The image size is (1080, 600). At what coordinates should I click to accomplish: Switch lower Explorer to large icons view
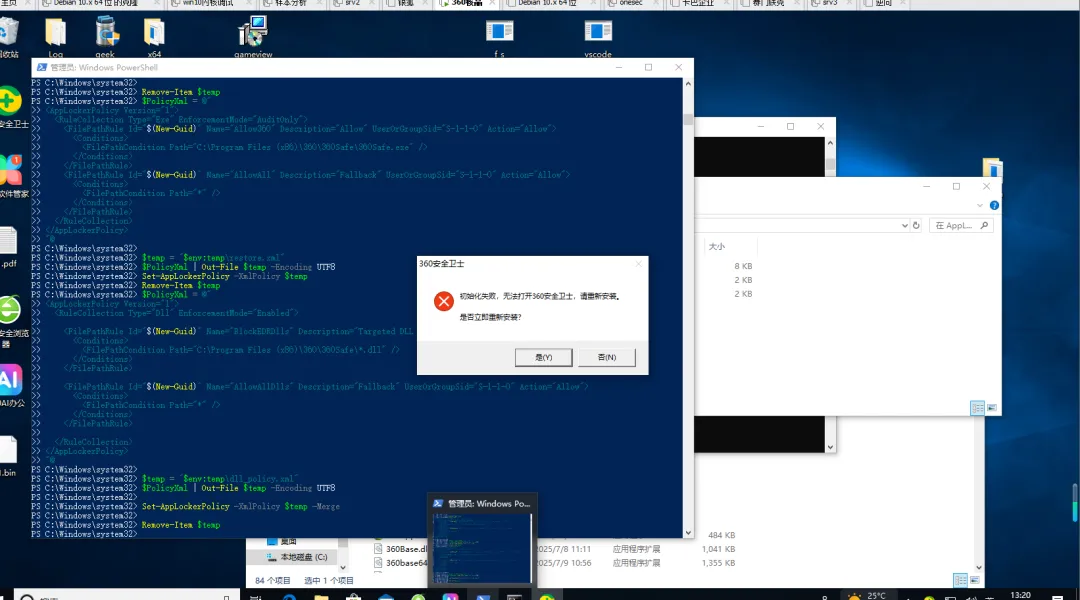[975, 580]
